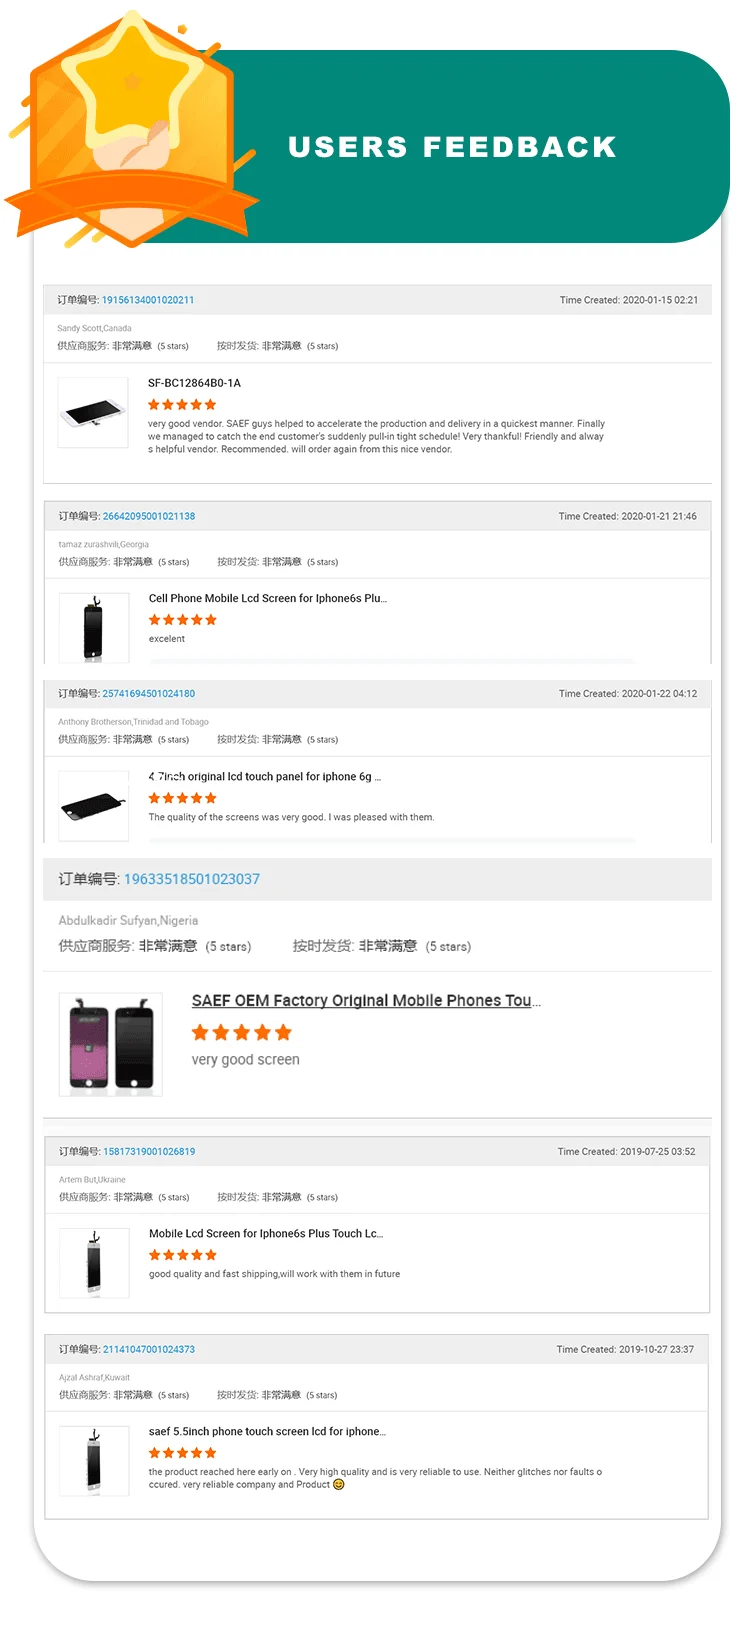The image size is (750, 1633).
Task: Open order number 19156134001020211
Action: coord(148,300)
